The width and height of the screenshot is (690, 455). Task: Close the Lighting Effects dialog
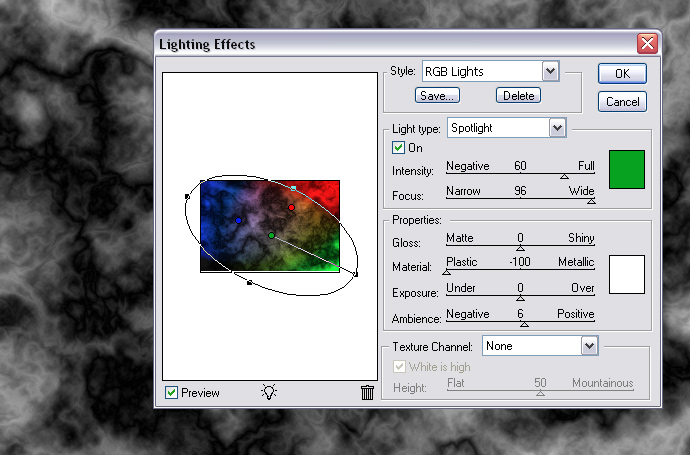point(647,44)
